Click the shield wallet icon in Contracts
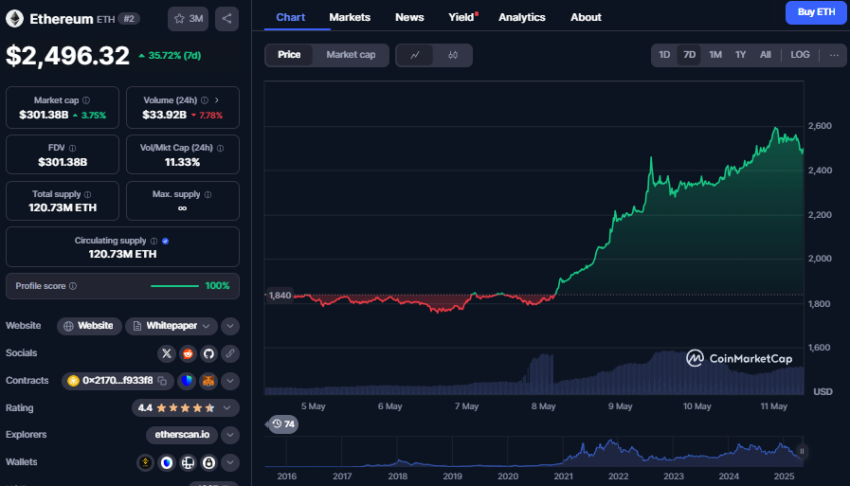This screenshot has width=850, height=486. (x=187, y=381)
